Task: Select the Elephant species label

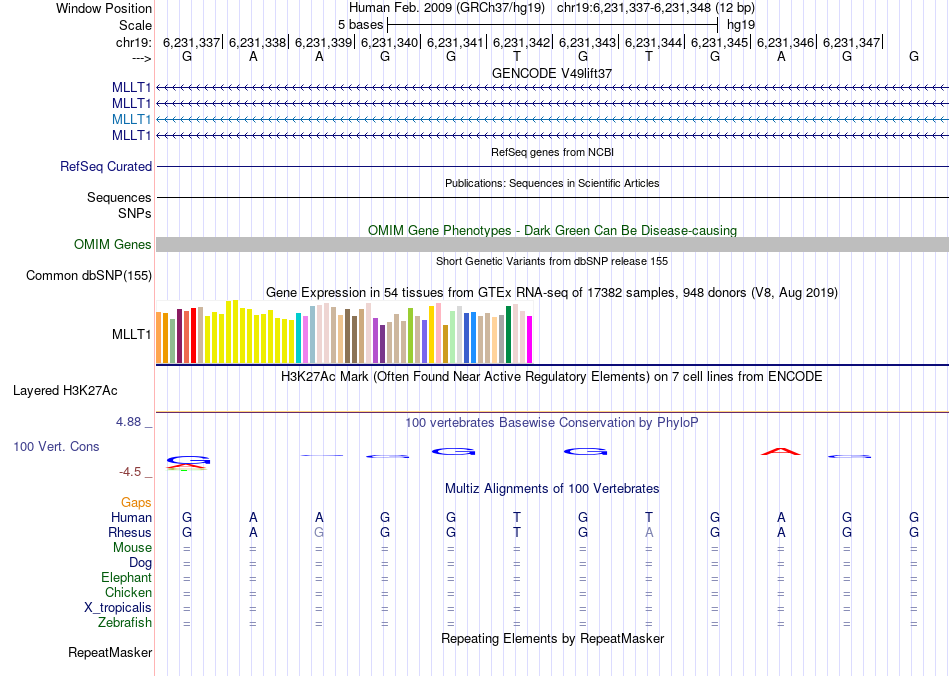Action: (127, 577)
